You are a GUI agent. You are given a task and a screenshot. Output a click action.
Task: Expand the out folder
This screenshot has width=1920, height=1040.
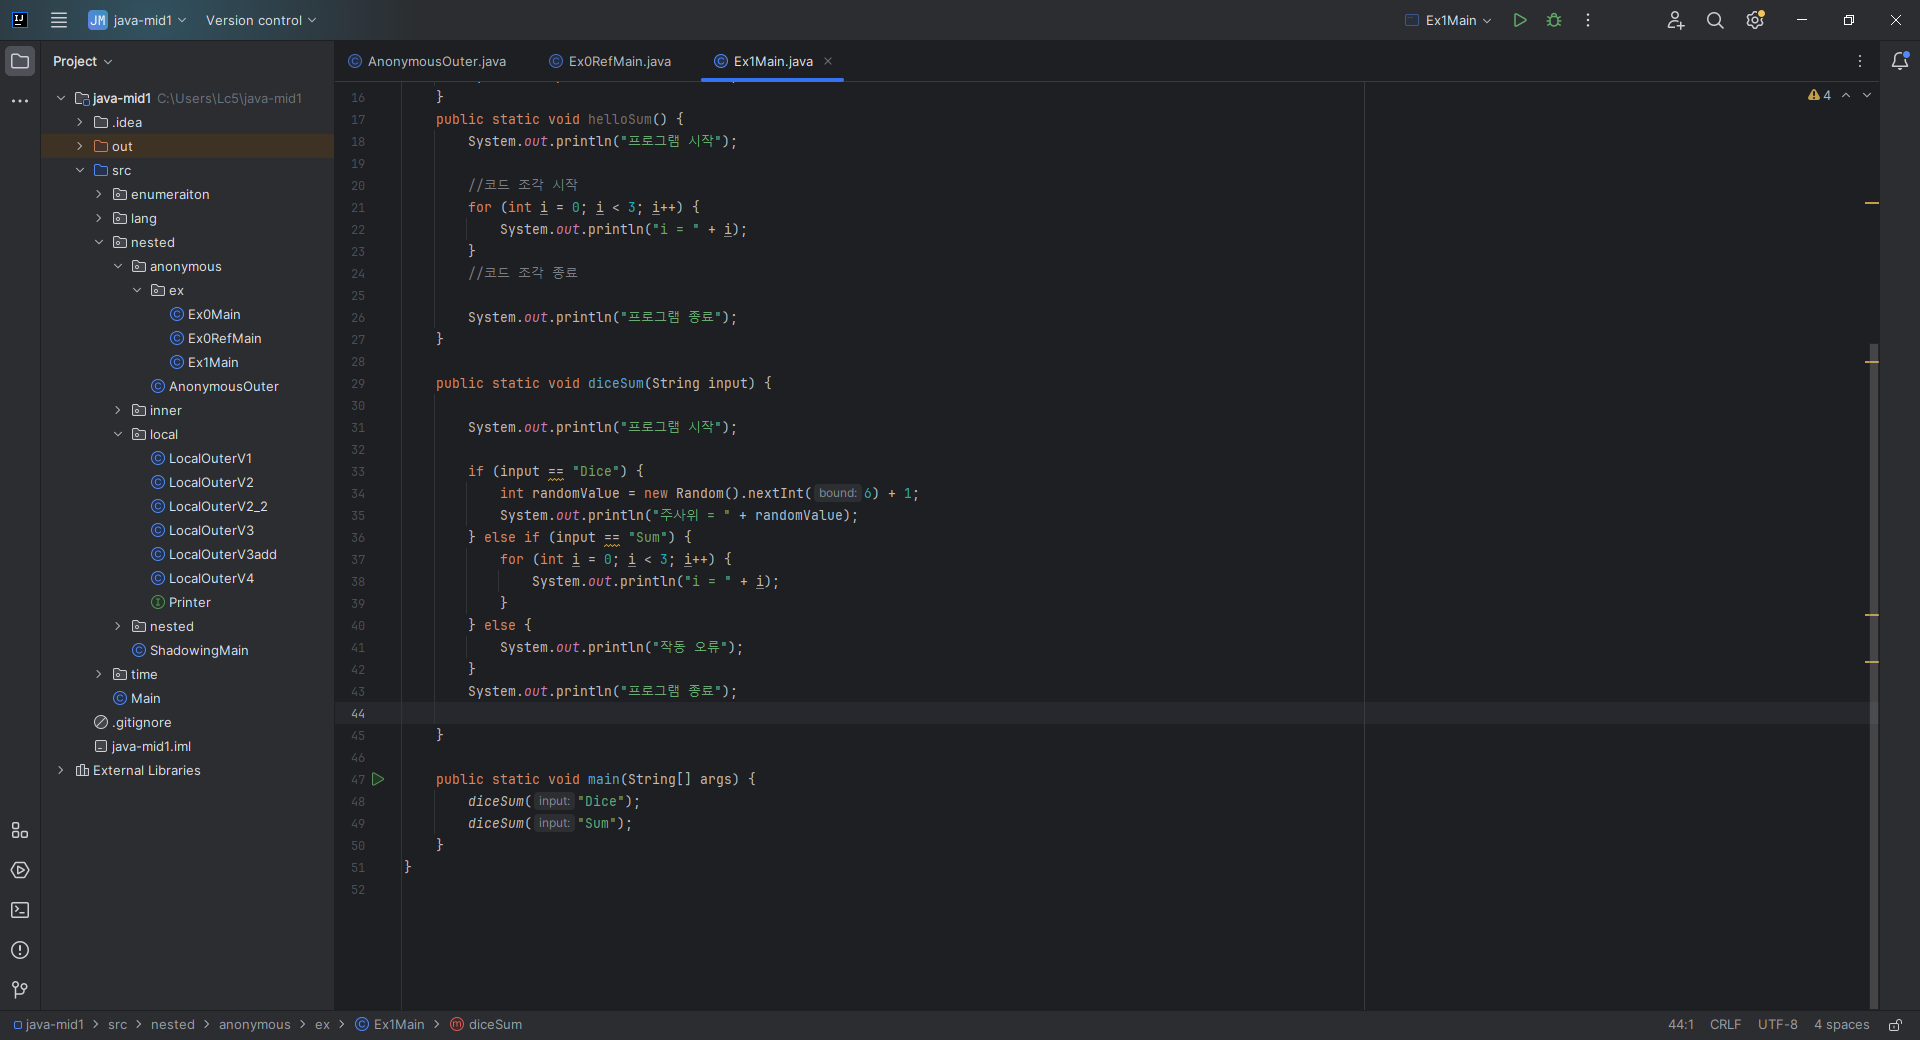[80, 146]
